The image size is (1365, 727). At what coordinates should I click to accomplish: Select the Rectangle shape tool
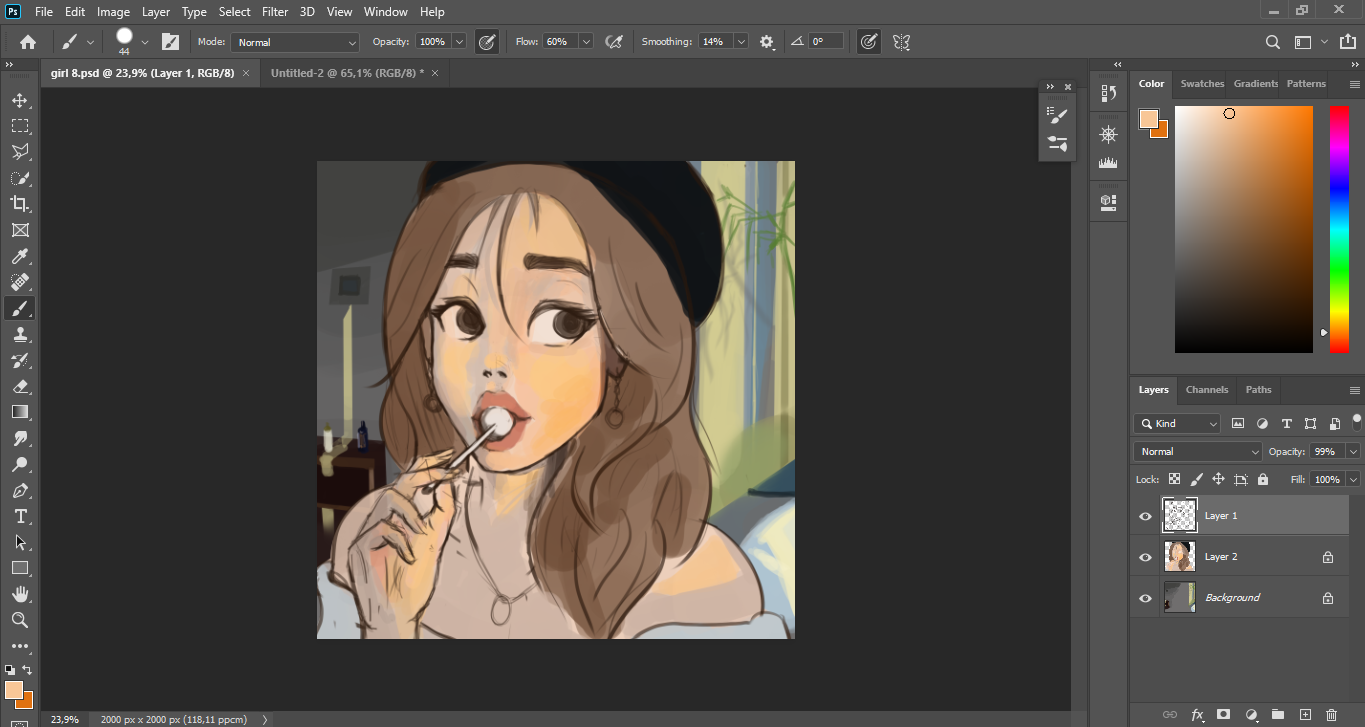[19, 568]
